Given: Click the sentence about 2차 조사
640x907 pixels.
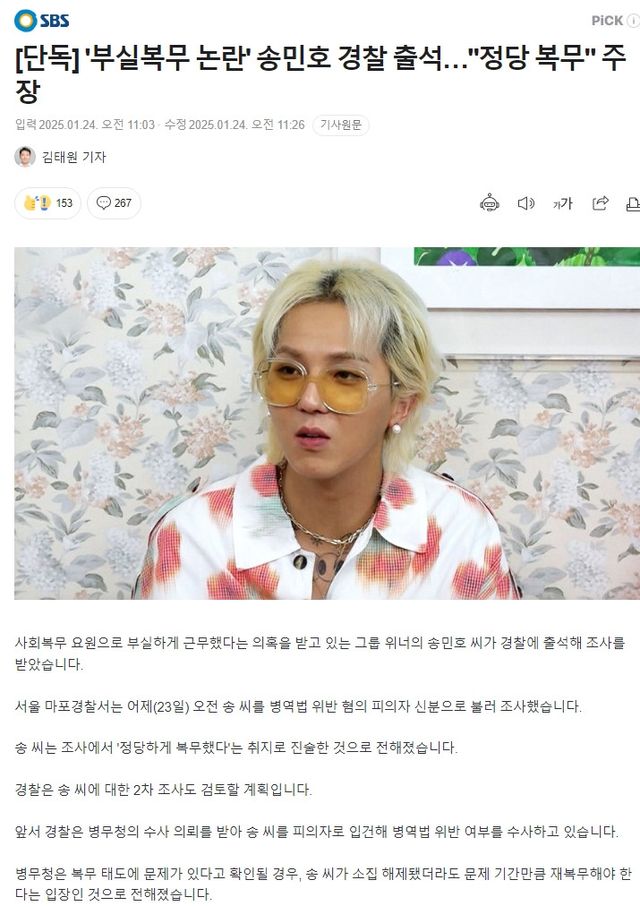Looking at the screenshot, I should (x=163, y=790).
